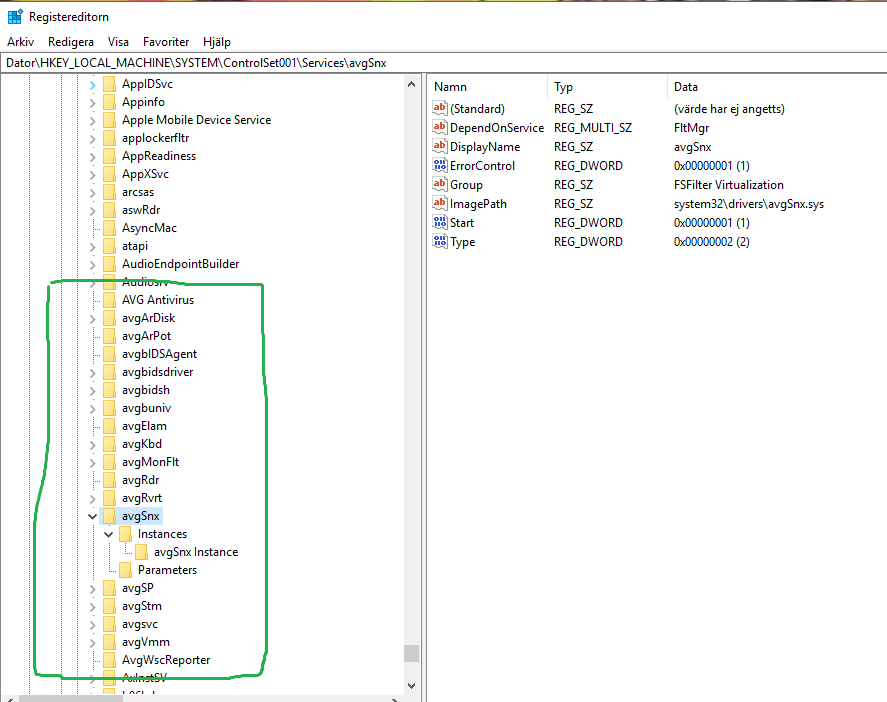Screen dimensions: 887x702
Task: Collapse the avgSnx key
Action: click(92, 516)
